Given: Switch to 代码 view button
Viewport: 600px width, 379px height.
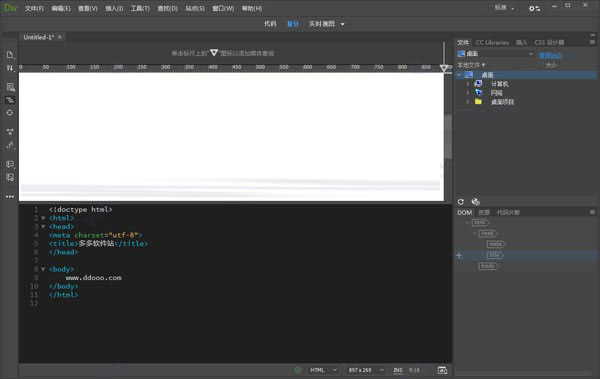Looking at the screenshot, I should click(x=270, y=24).
